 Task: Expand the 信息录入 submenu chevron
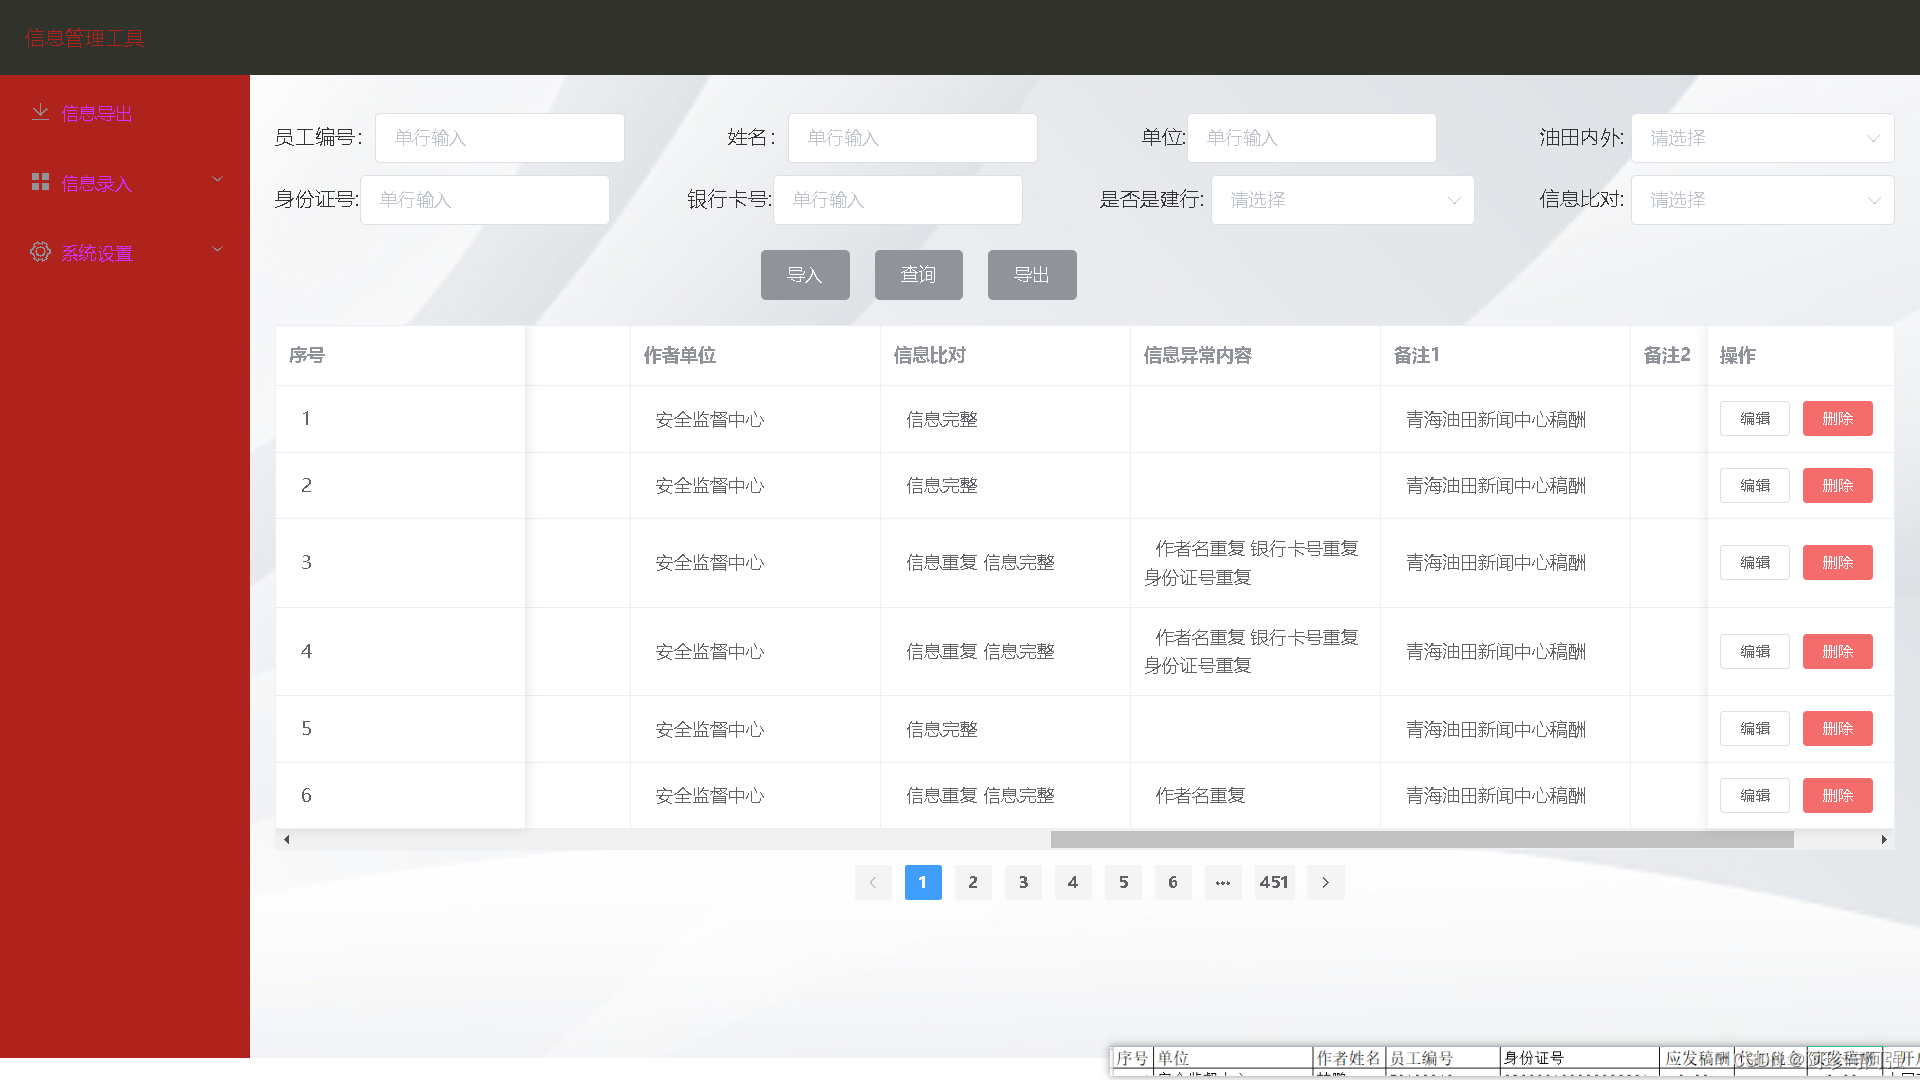217,180
